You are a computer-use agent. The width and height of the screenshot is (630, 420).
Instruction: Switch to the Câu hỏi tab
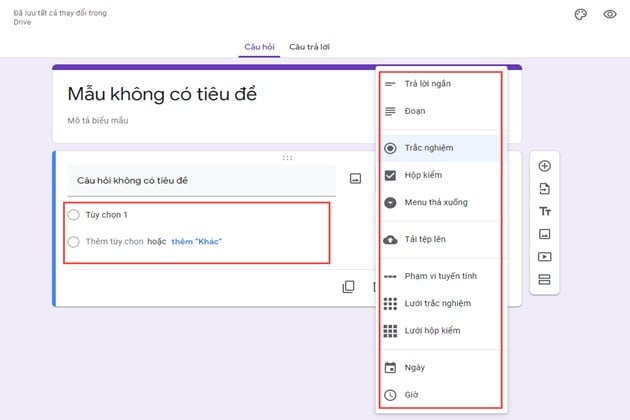coord(259,47)
